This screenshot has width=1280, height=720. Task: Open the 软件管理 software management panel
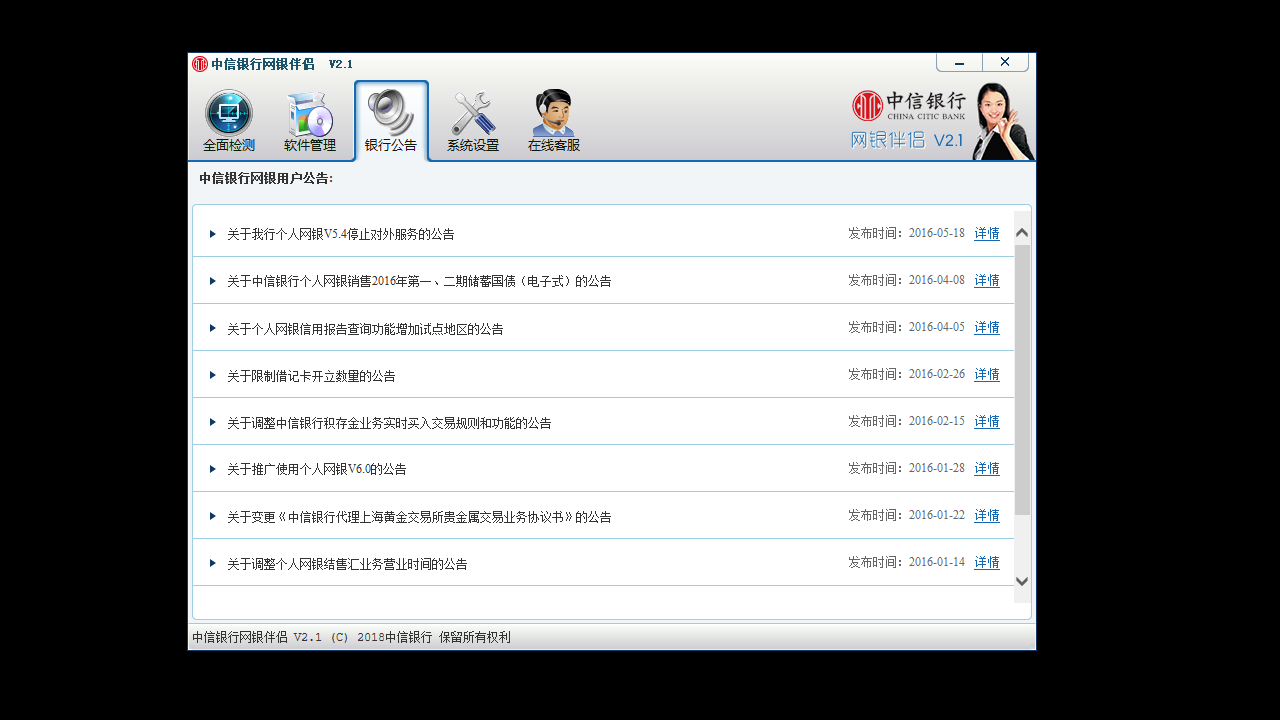[x=309, y=120]
